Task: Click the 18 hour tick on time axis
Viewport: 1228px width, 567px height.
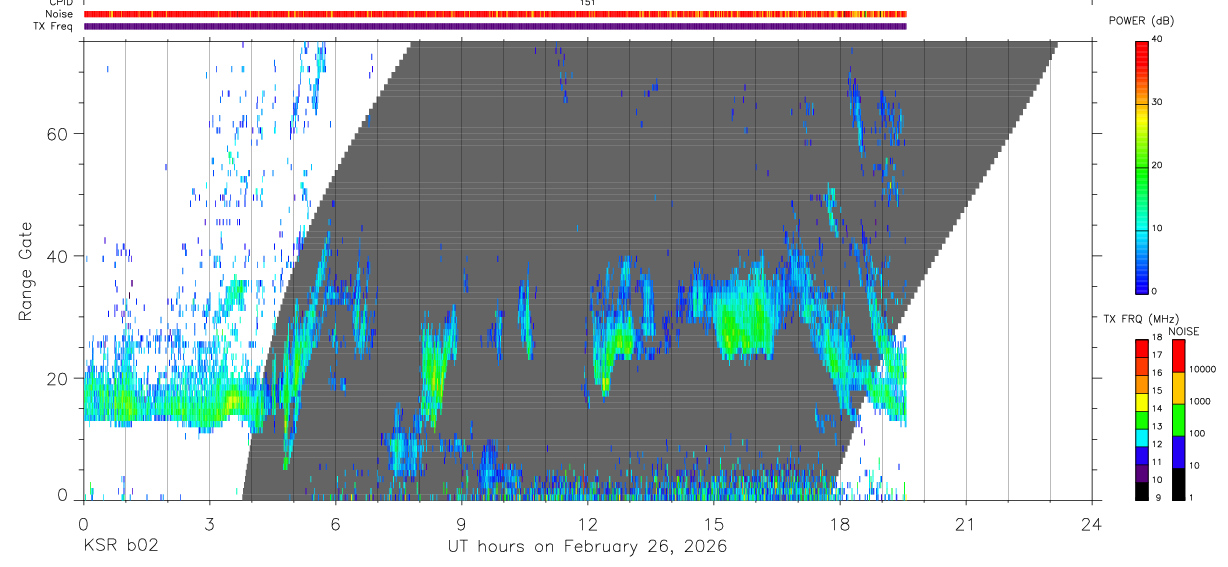Action: point(839,524)
